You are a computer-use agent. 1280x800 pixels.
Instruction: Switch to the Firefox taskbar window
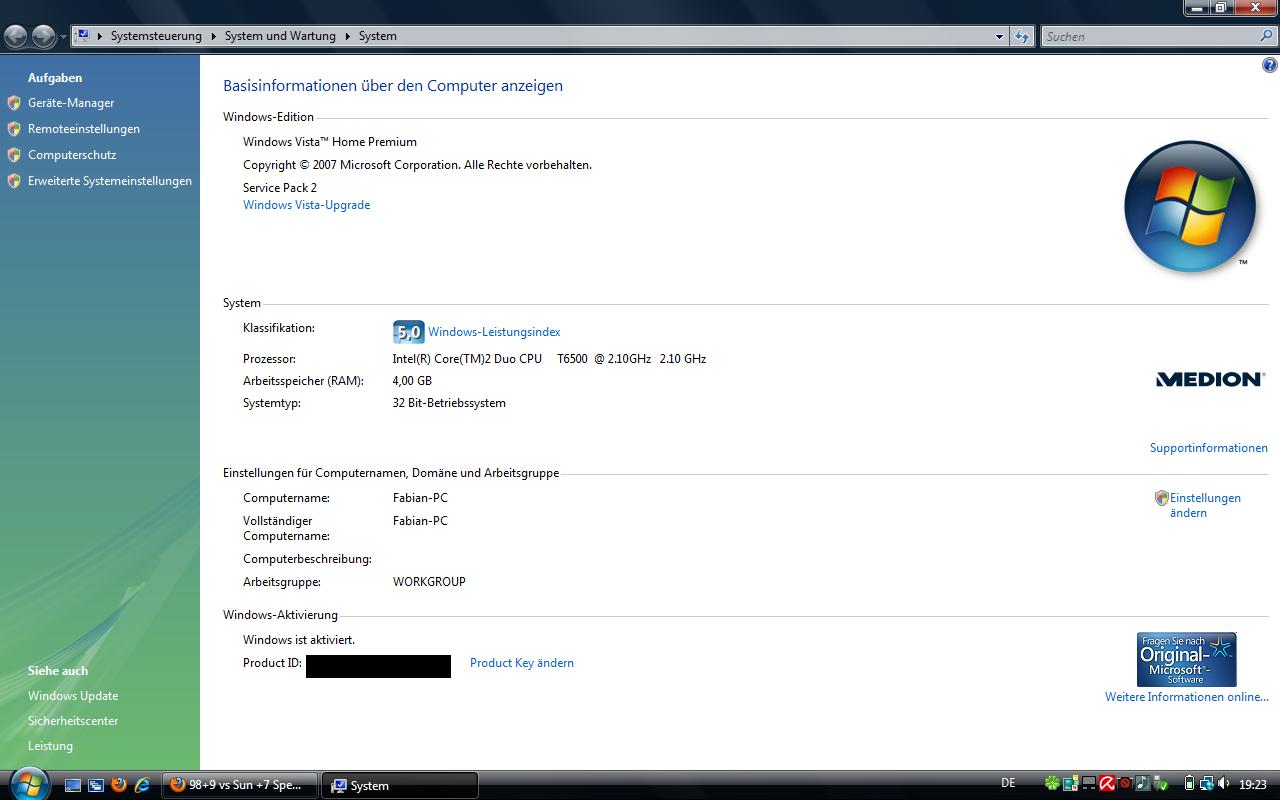point(240,785)
